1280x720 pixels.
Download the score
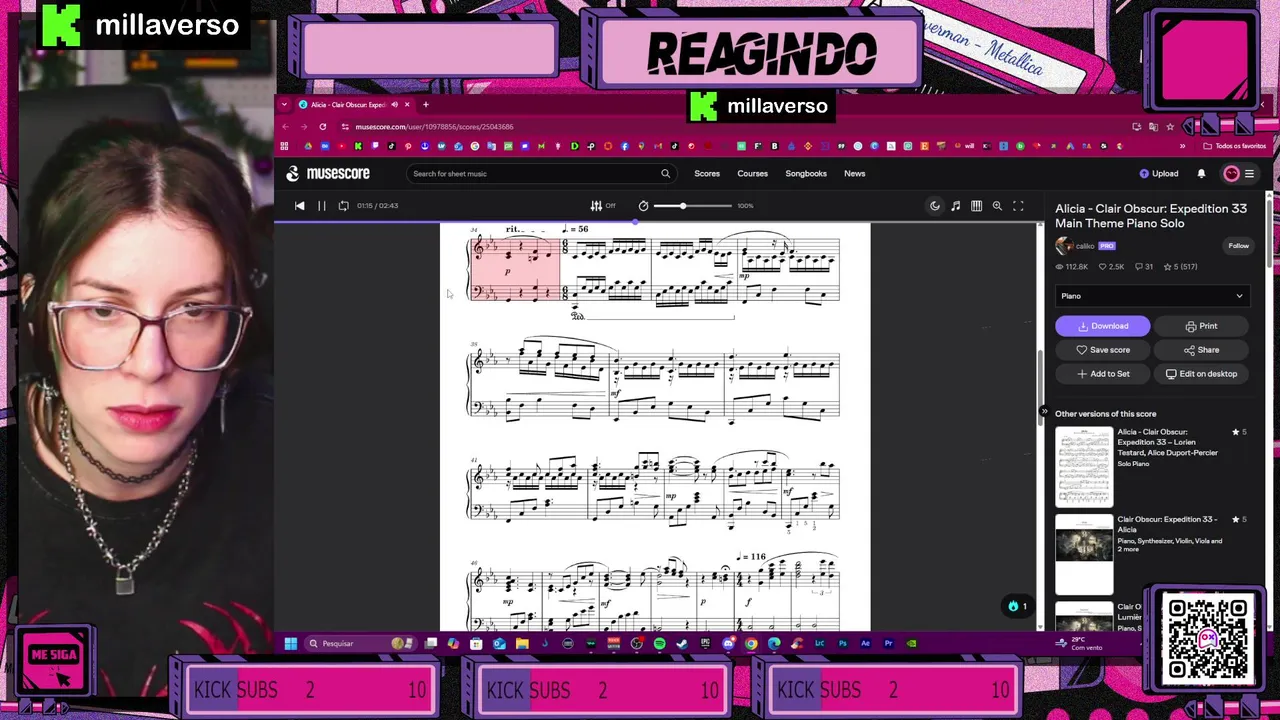click(x=1102, y=326)
